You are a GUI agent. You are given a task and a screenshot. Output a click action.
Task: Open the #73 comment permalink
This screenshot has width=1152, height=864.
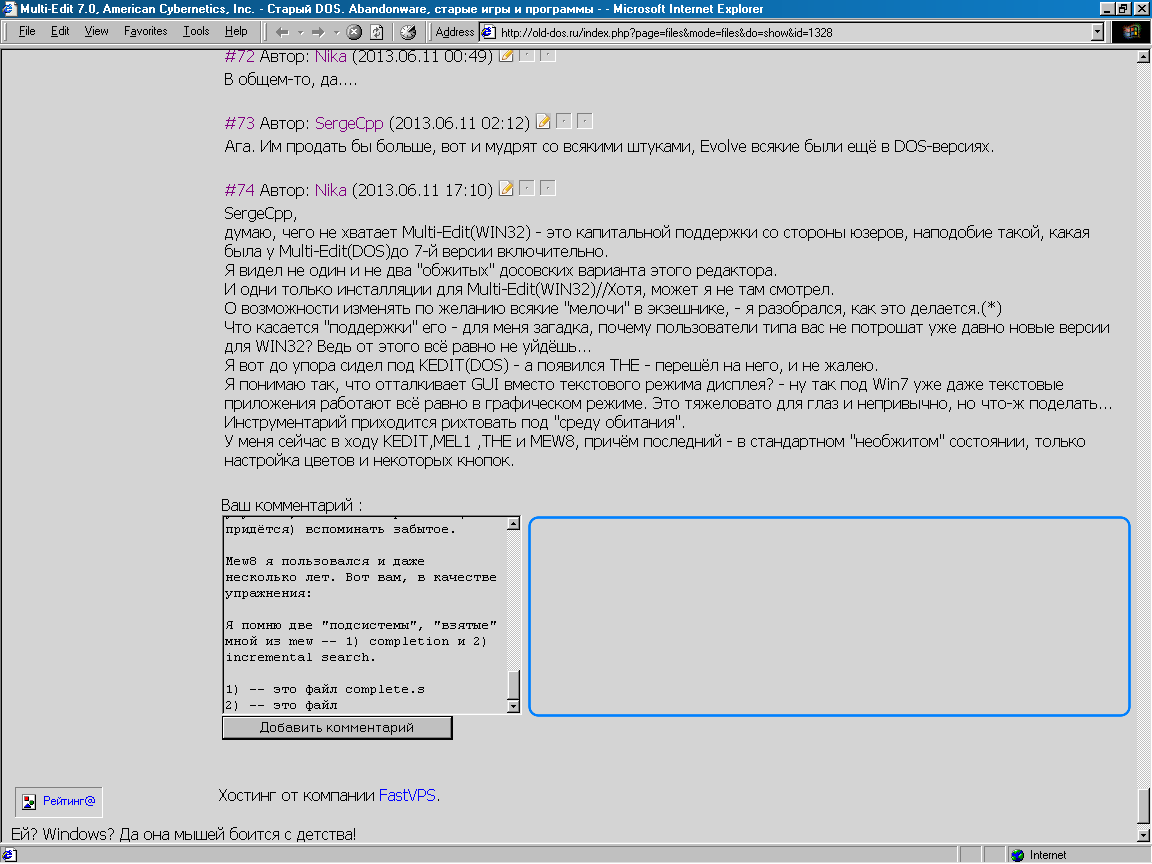[x=240, y=123]
